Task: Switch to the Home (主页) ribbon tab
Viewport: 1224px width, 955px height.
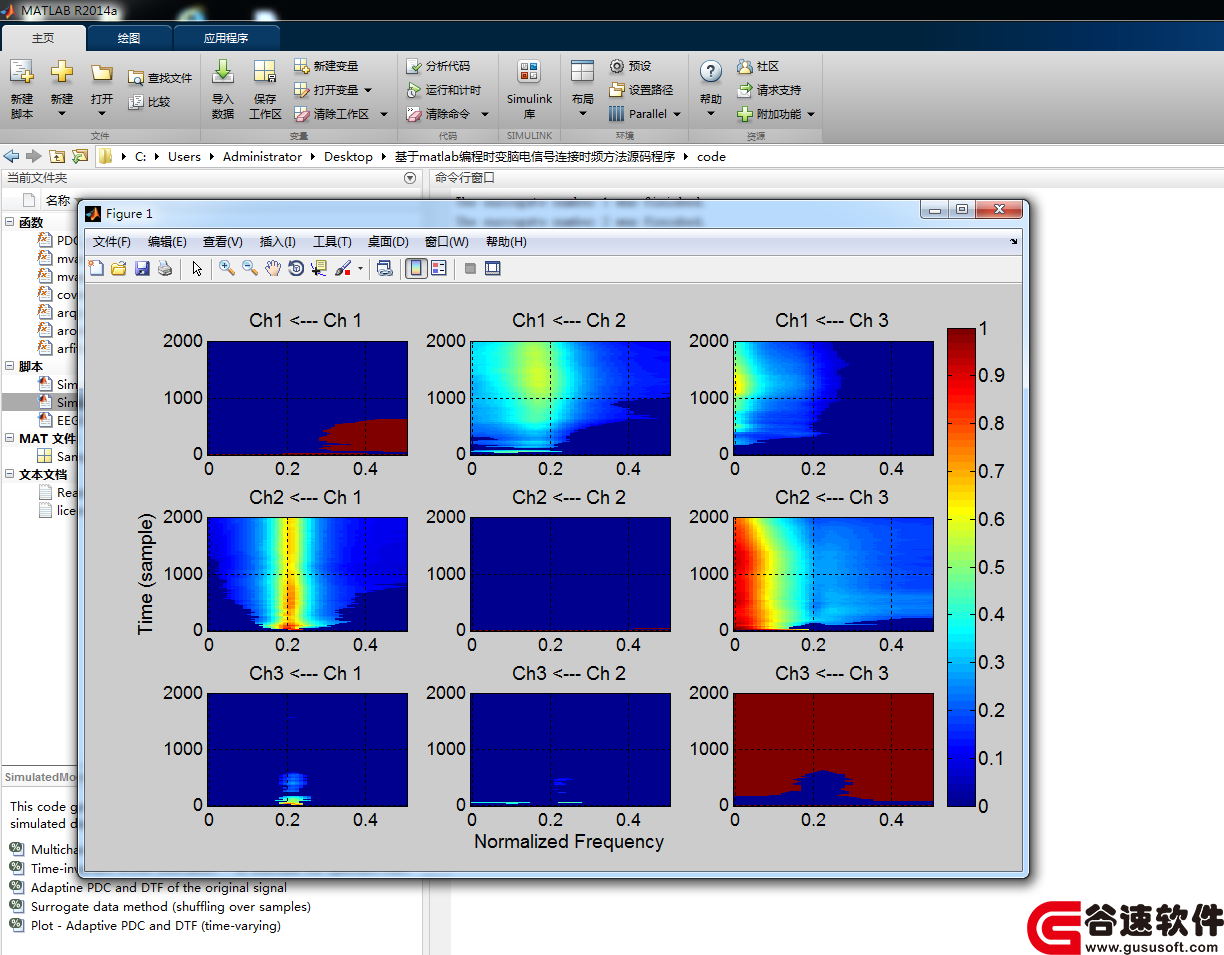Action: 43,38
